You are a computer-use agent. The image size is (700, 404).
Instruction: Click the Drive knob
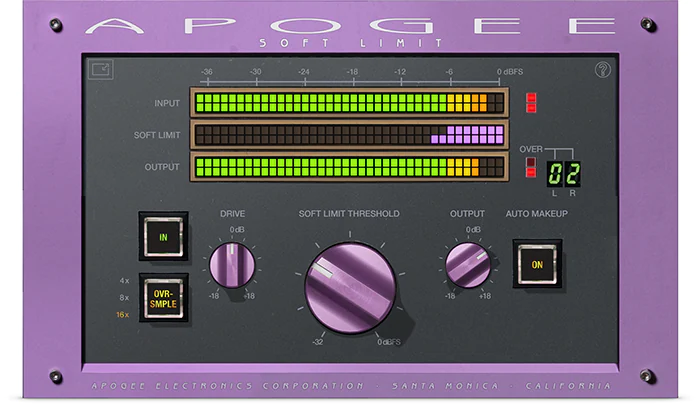232,266
